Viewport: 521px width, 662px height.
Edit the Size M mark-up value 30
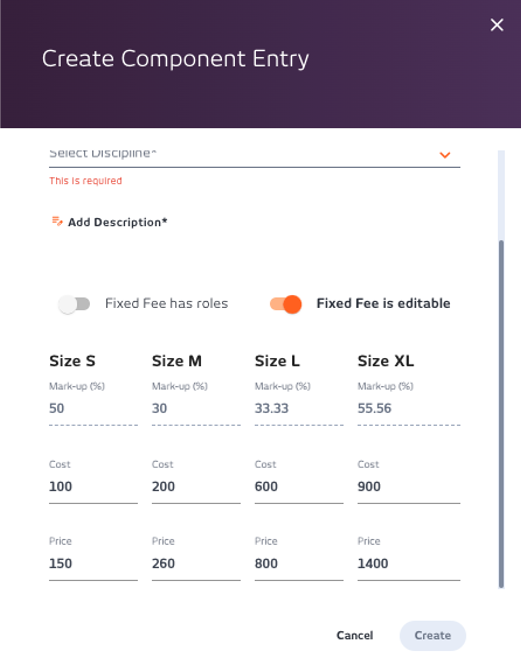[196, 408]
